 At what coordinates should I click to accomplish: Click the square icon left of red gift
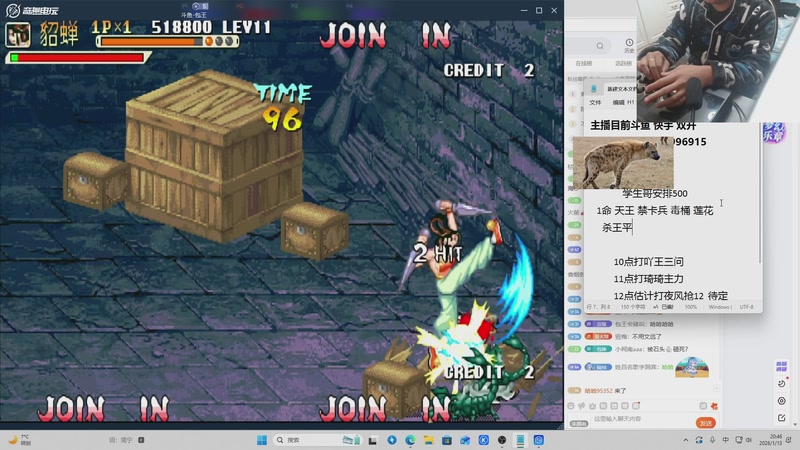(x=703, y=406)
